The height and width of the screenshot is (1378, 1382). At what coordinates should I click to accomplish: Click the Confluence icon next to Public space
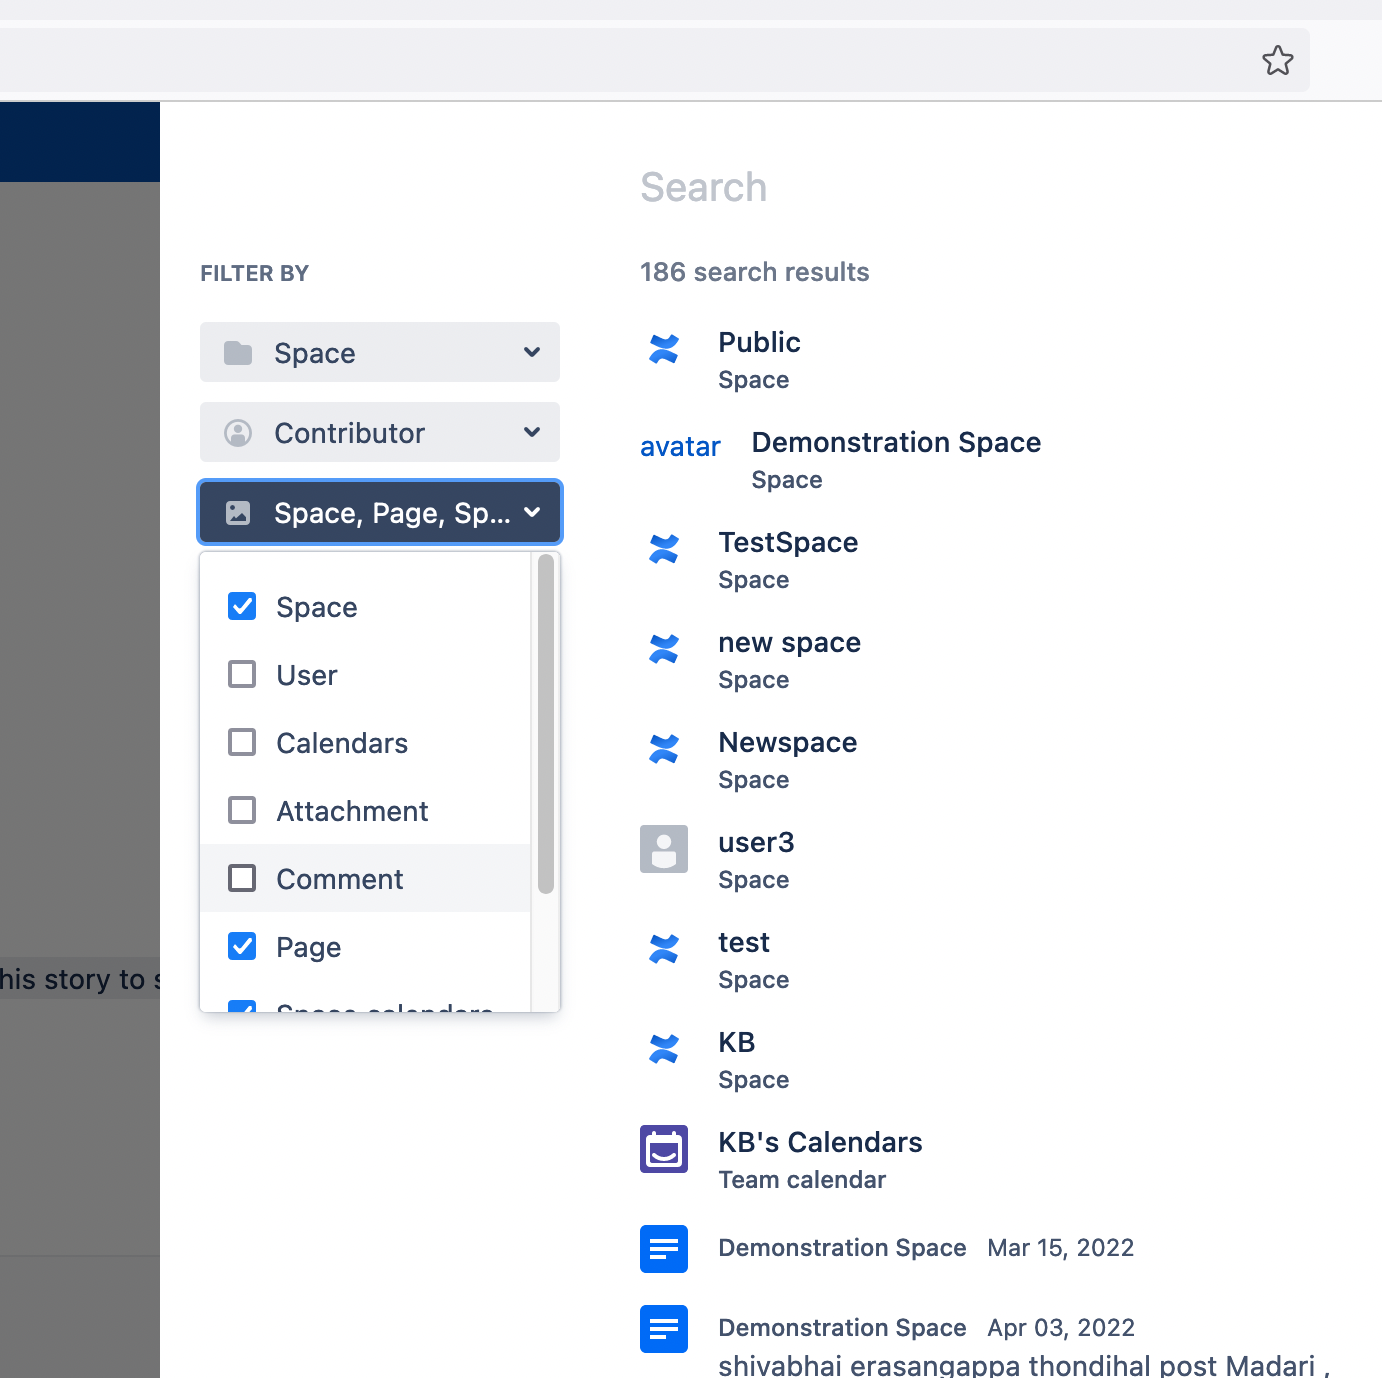tap(663, 349)
